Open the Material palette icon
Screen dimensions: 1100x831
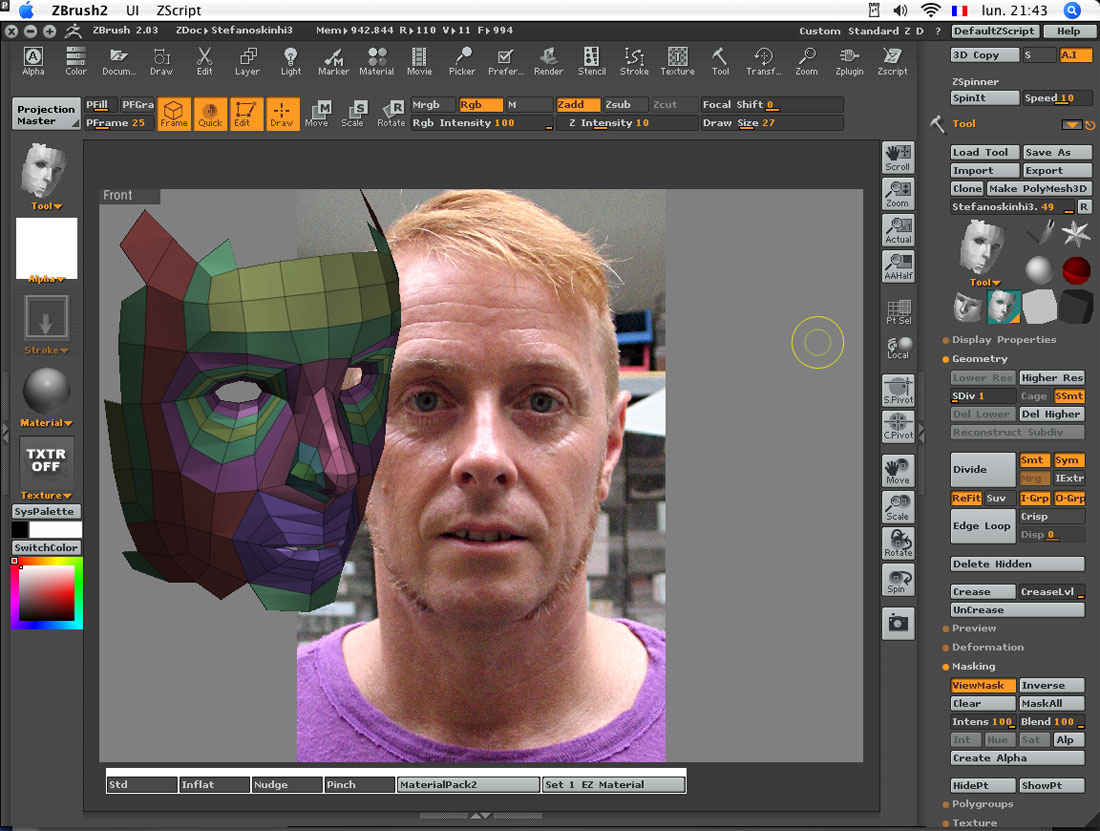pyautogui.click(x=377, y=61)
